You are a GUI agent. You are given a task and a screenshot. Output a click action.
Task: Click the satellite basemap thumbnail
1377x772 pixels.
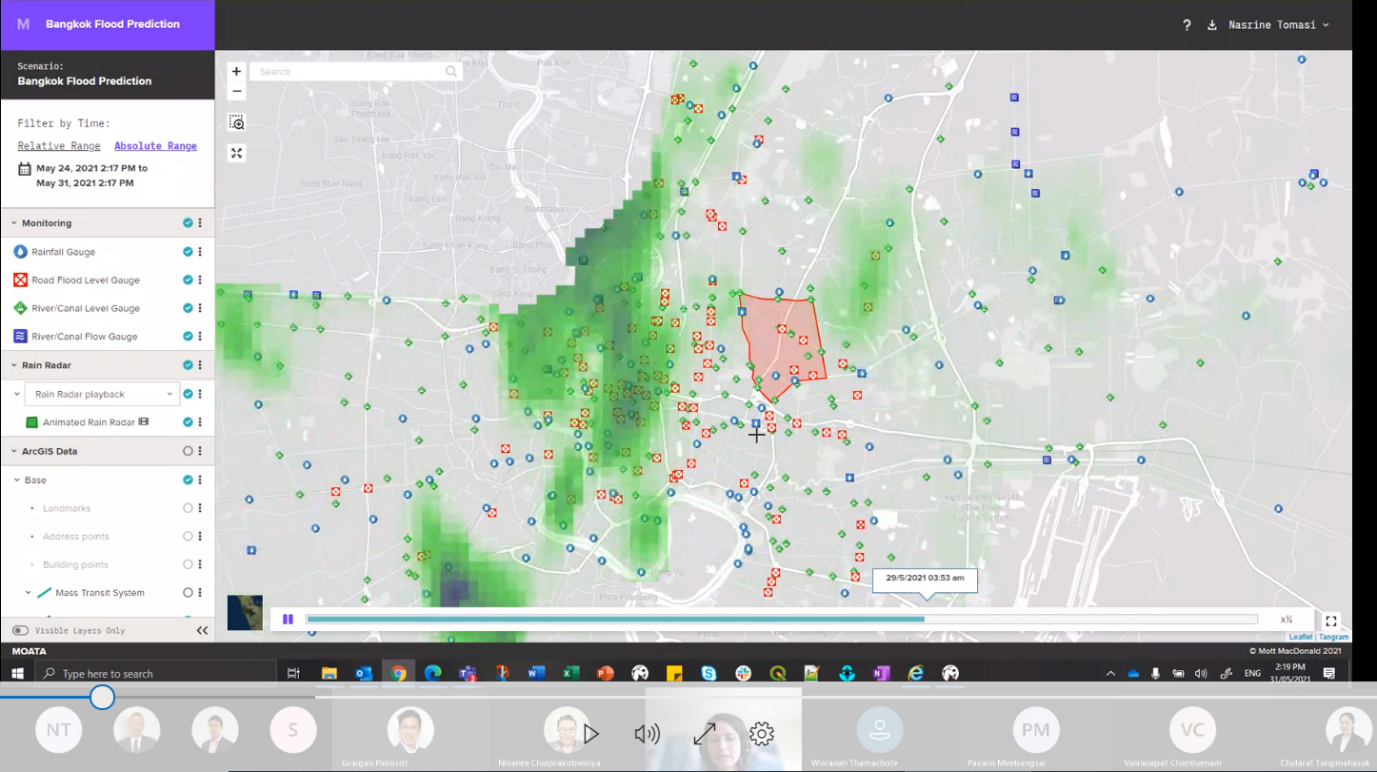tap(245, 612)
